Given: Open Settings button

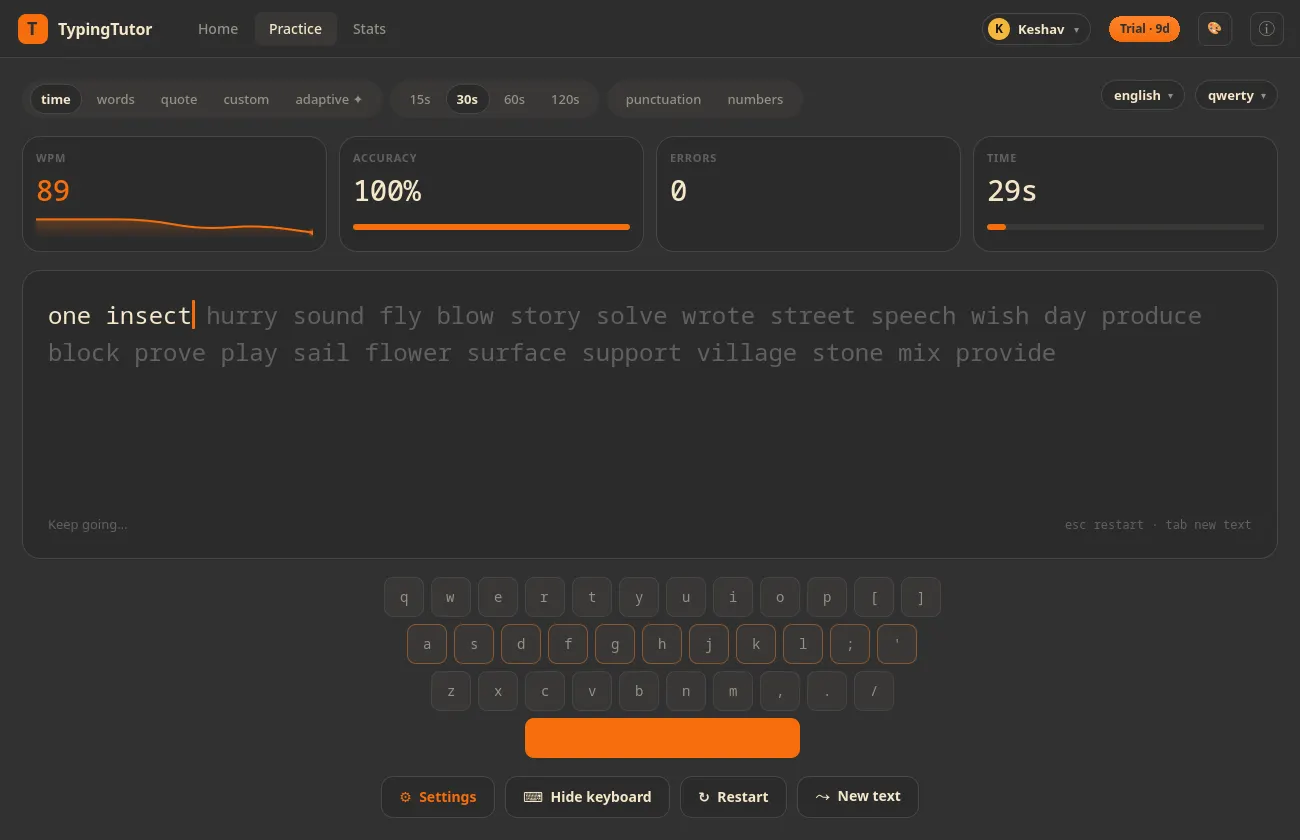Looking at the screenshot, I should coord(437,797).
